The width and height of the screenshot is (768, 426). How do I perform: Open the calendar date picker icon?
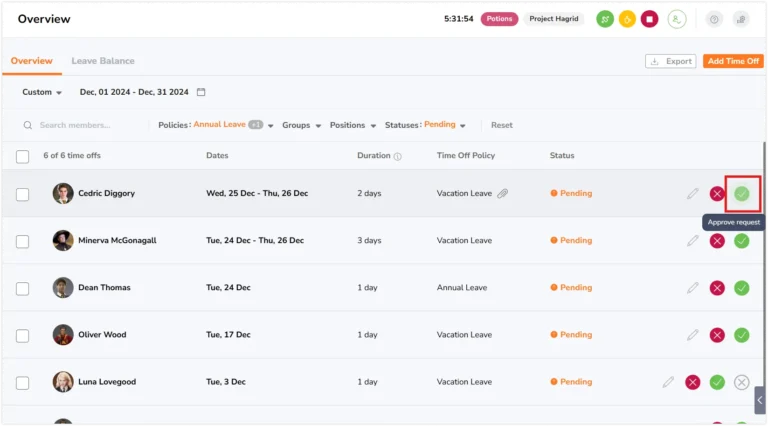point(201,92)
